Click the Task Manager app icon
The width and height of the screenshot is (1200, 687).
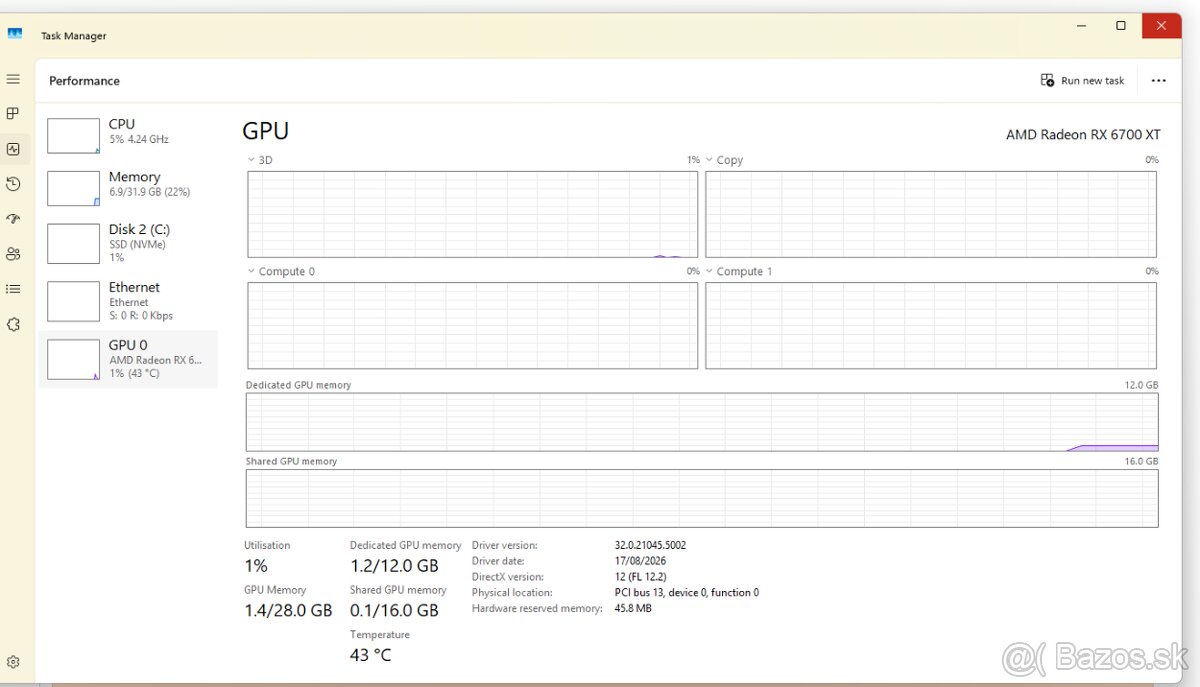[x=15, y=34]
